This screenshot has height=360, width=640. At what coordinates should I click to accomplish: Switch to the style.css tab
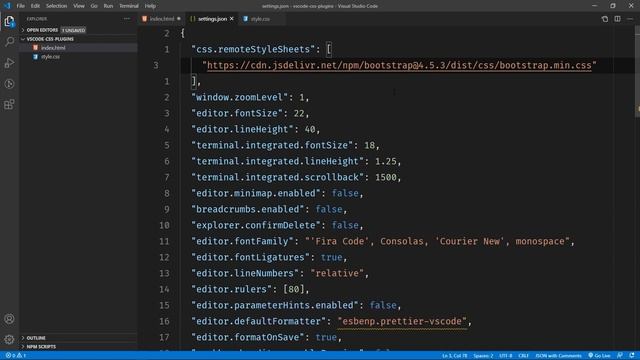(260, 19)
